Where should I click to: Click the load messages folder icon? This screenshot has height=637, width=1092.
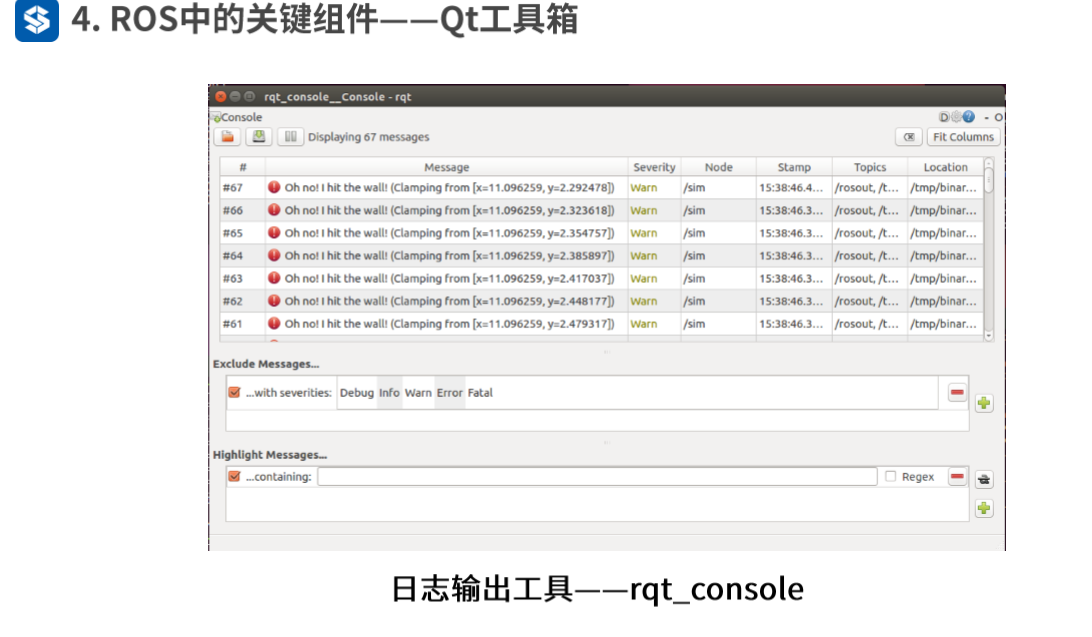tap(228, 136)
